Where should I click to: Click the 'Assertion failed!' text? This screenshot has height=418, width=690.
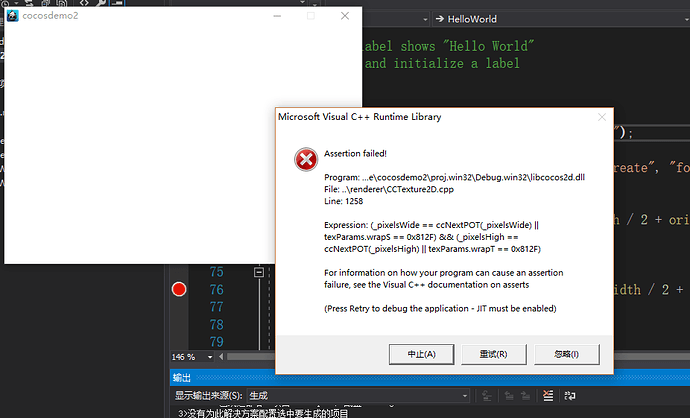[x=355, y=154]
